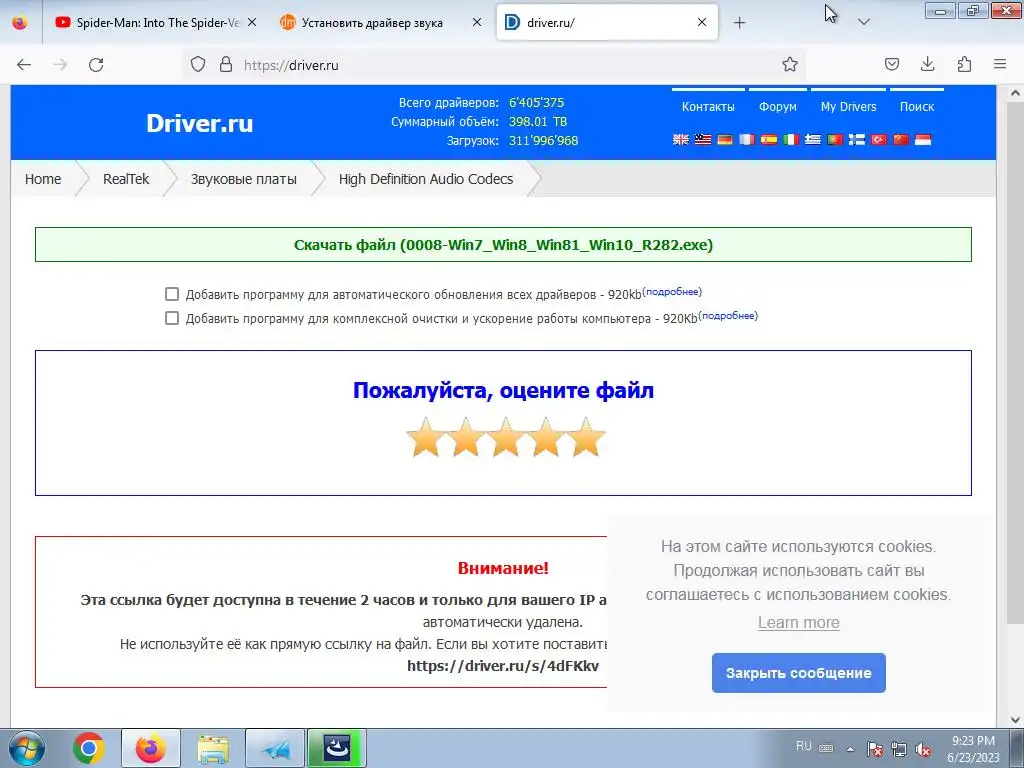The width and height of the screenshot is (1024, 768).
Task: Select the Italian flag language
Action: click(x=791, y=139)
